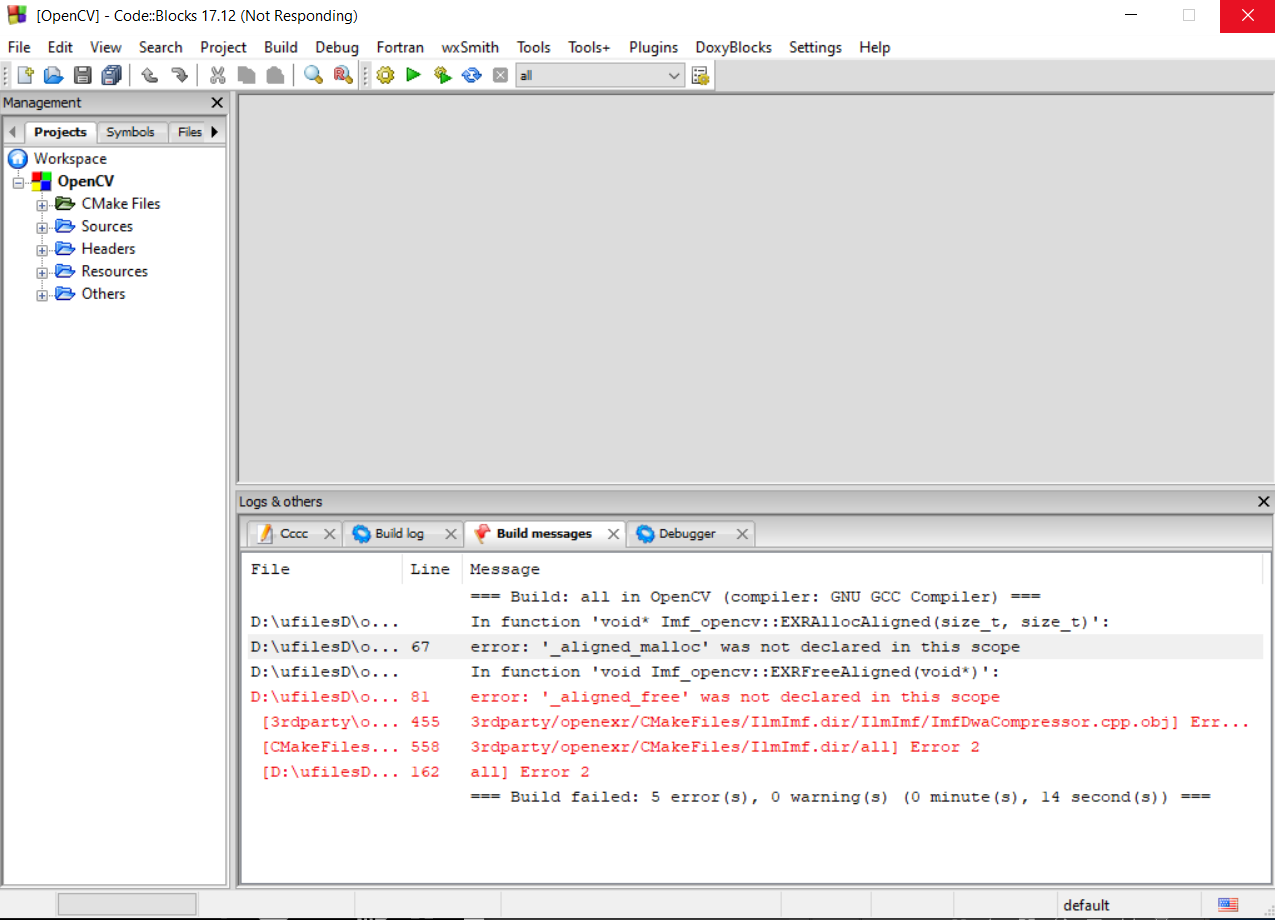Image resolution: width=1275 pixels, height=920 pixels.
Task: Click the Message column header
Action: click(862, 569)
